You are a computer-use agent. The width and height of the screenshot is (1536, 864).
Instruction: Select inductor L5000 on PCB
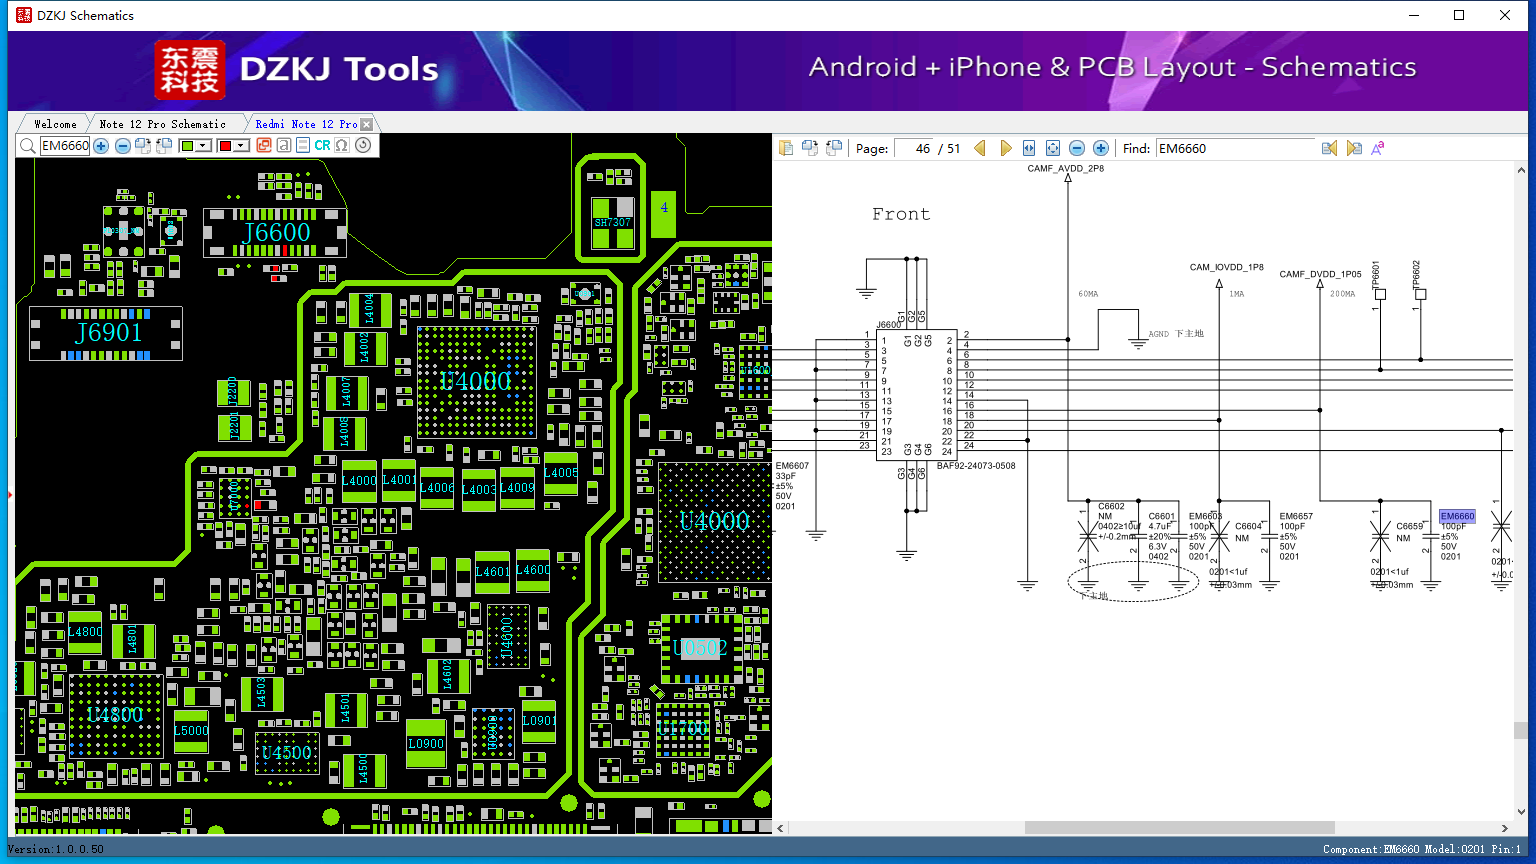pos(191,731)
